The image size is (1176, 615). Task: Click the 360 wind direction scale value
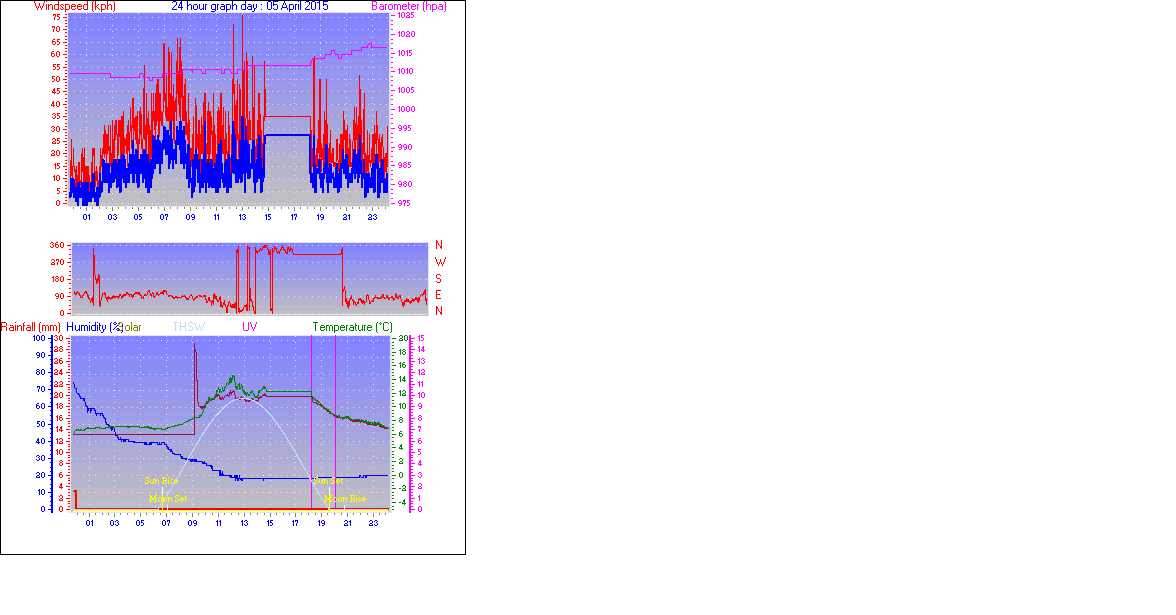56,246
